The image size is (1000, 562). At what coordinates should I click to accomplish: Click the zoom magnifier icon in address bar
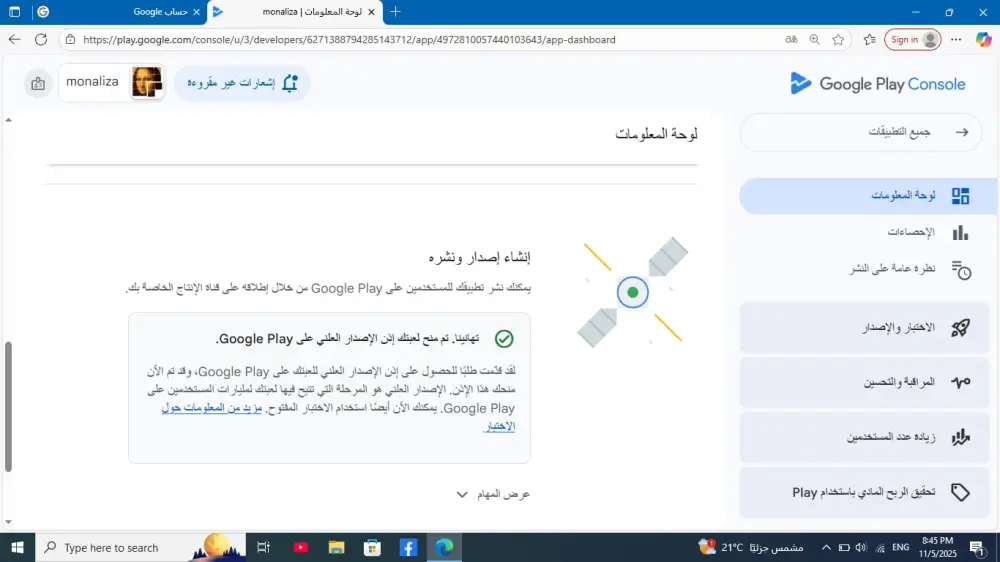pyautogui.click(x=814, y=40)
